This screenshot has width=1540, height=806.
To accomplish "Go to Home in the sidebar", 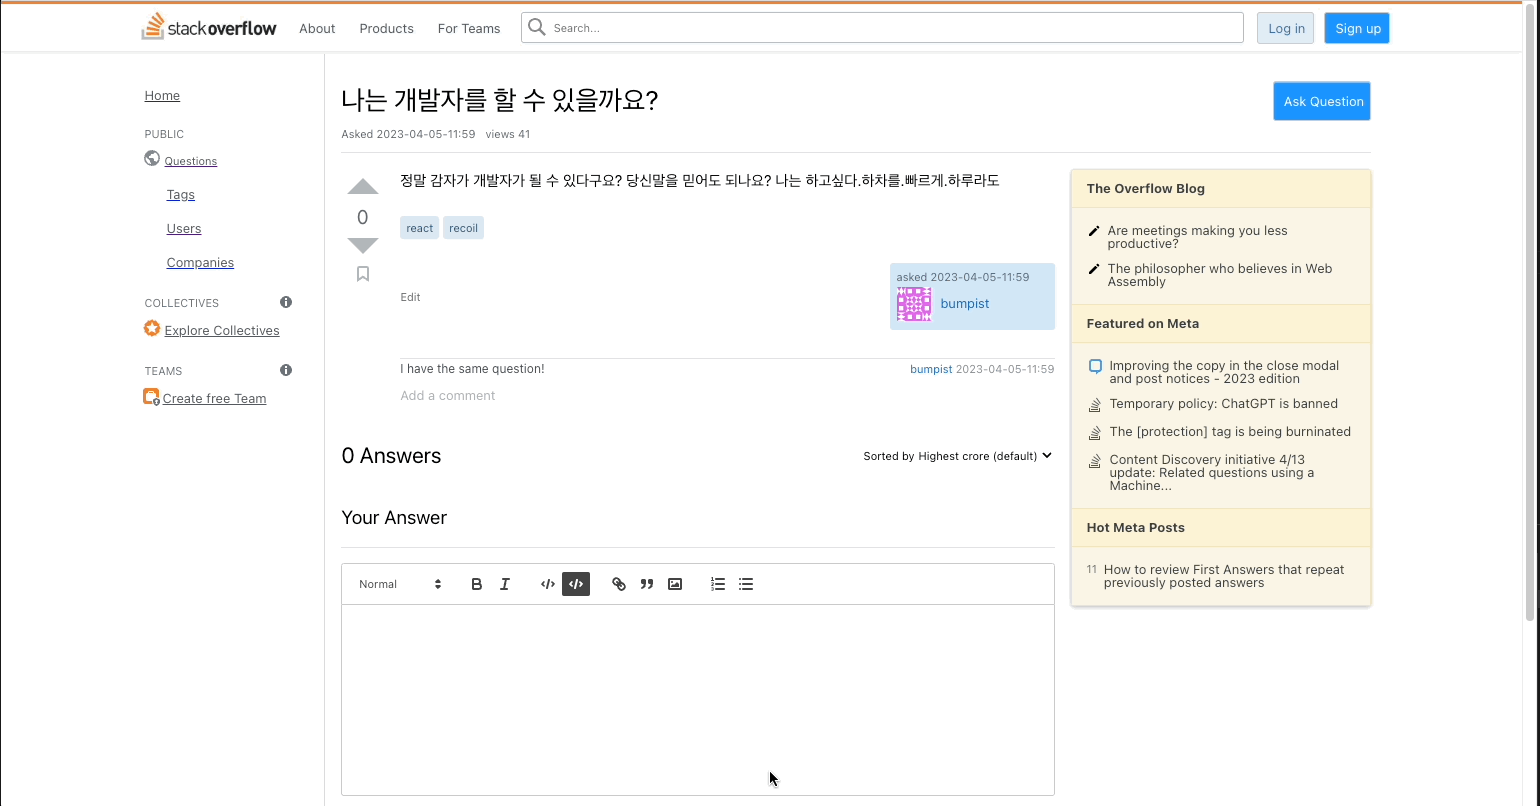I will (x=162, y=96).
